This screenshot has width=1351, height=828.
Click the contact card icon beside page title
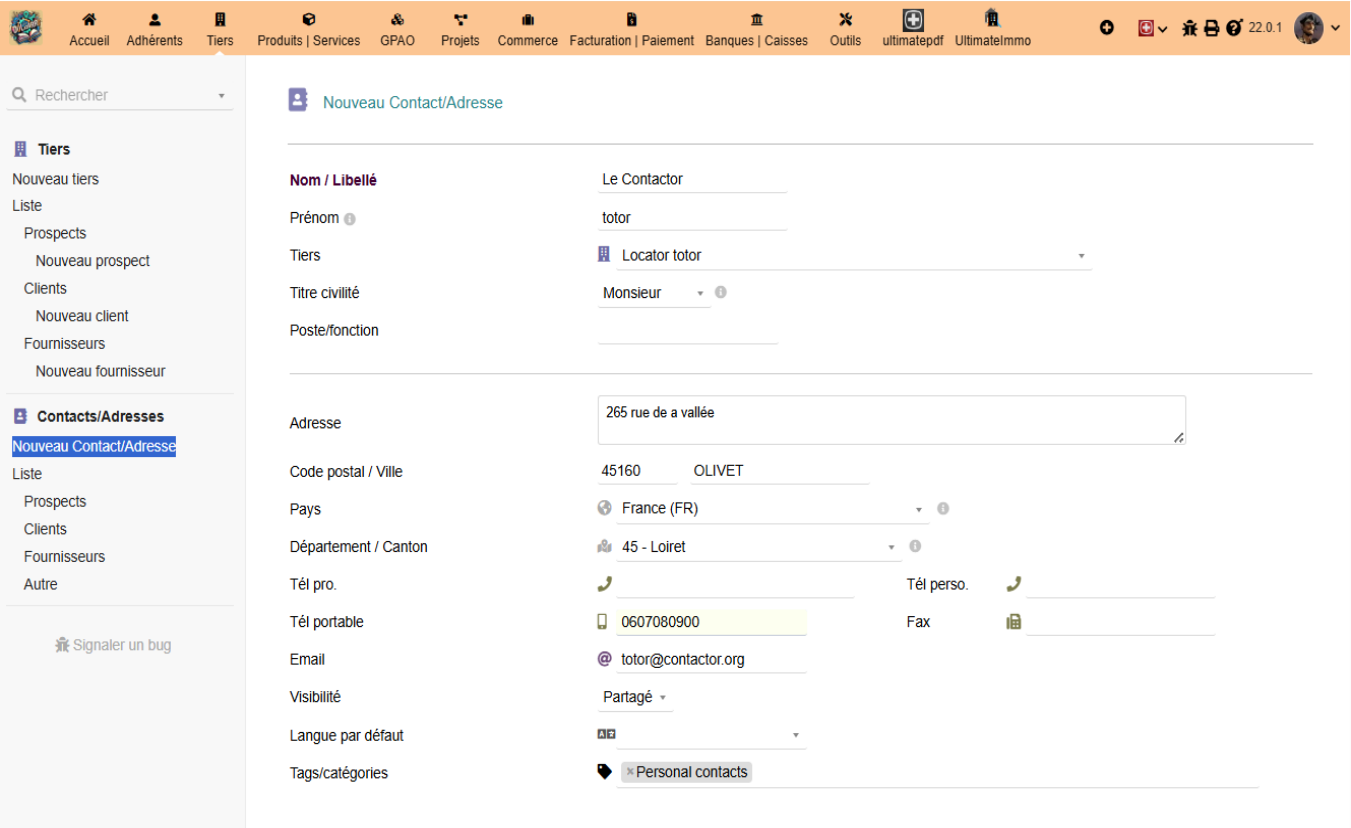click(x=298, y=99)
